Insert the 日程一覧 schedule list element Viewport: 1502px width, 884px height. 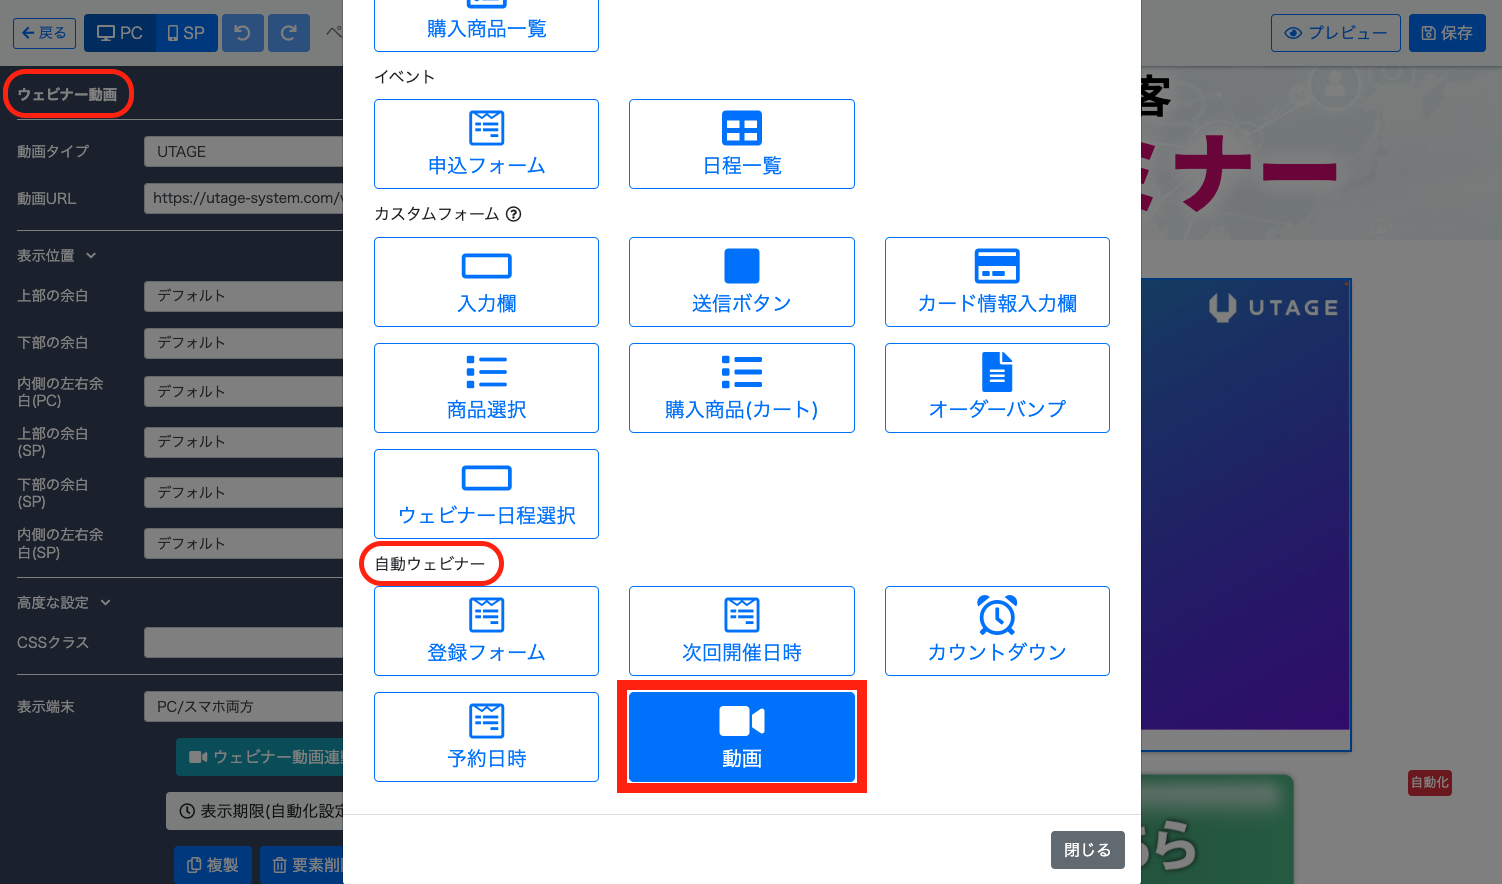pos(741,144)
